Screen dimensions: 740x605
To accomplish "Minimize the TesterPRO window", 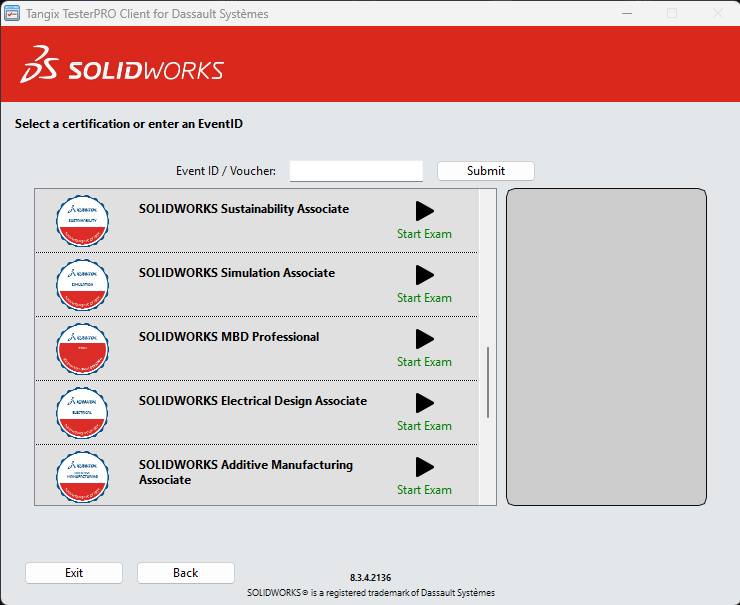I will pyautogui.click(x=627, y=13).
